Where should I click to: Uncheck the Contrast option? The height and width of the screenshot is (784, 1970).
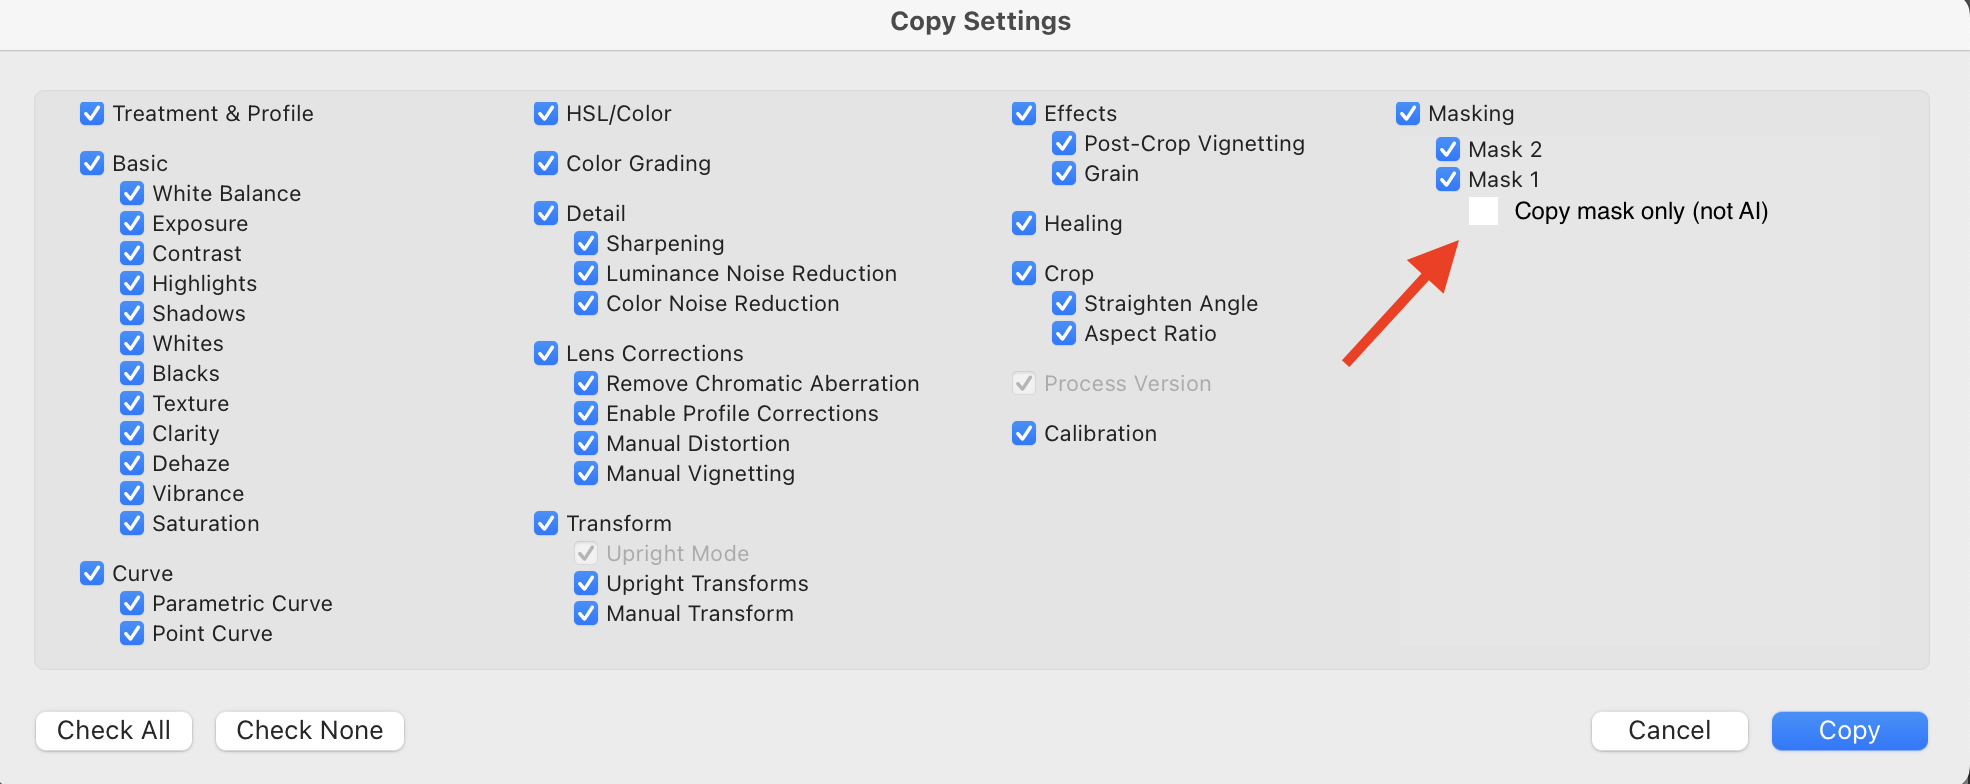(132, 253)
